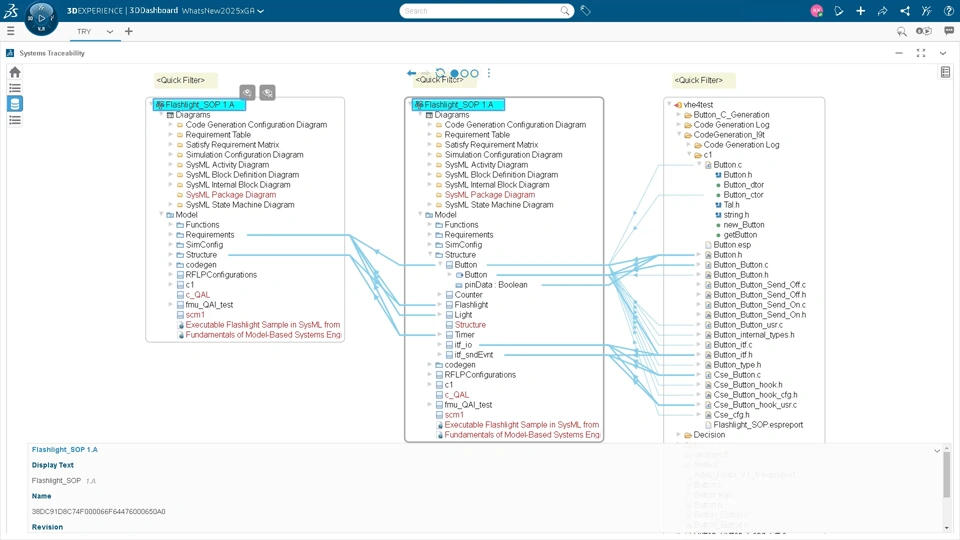Select Cse_Button_hook_cfg.h file
The width and height of the screenshot is (960, 540).
[755, 395]
